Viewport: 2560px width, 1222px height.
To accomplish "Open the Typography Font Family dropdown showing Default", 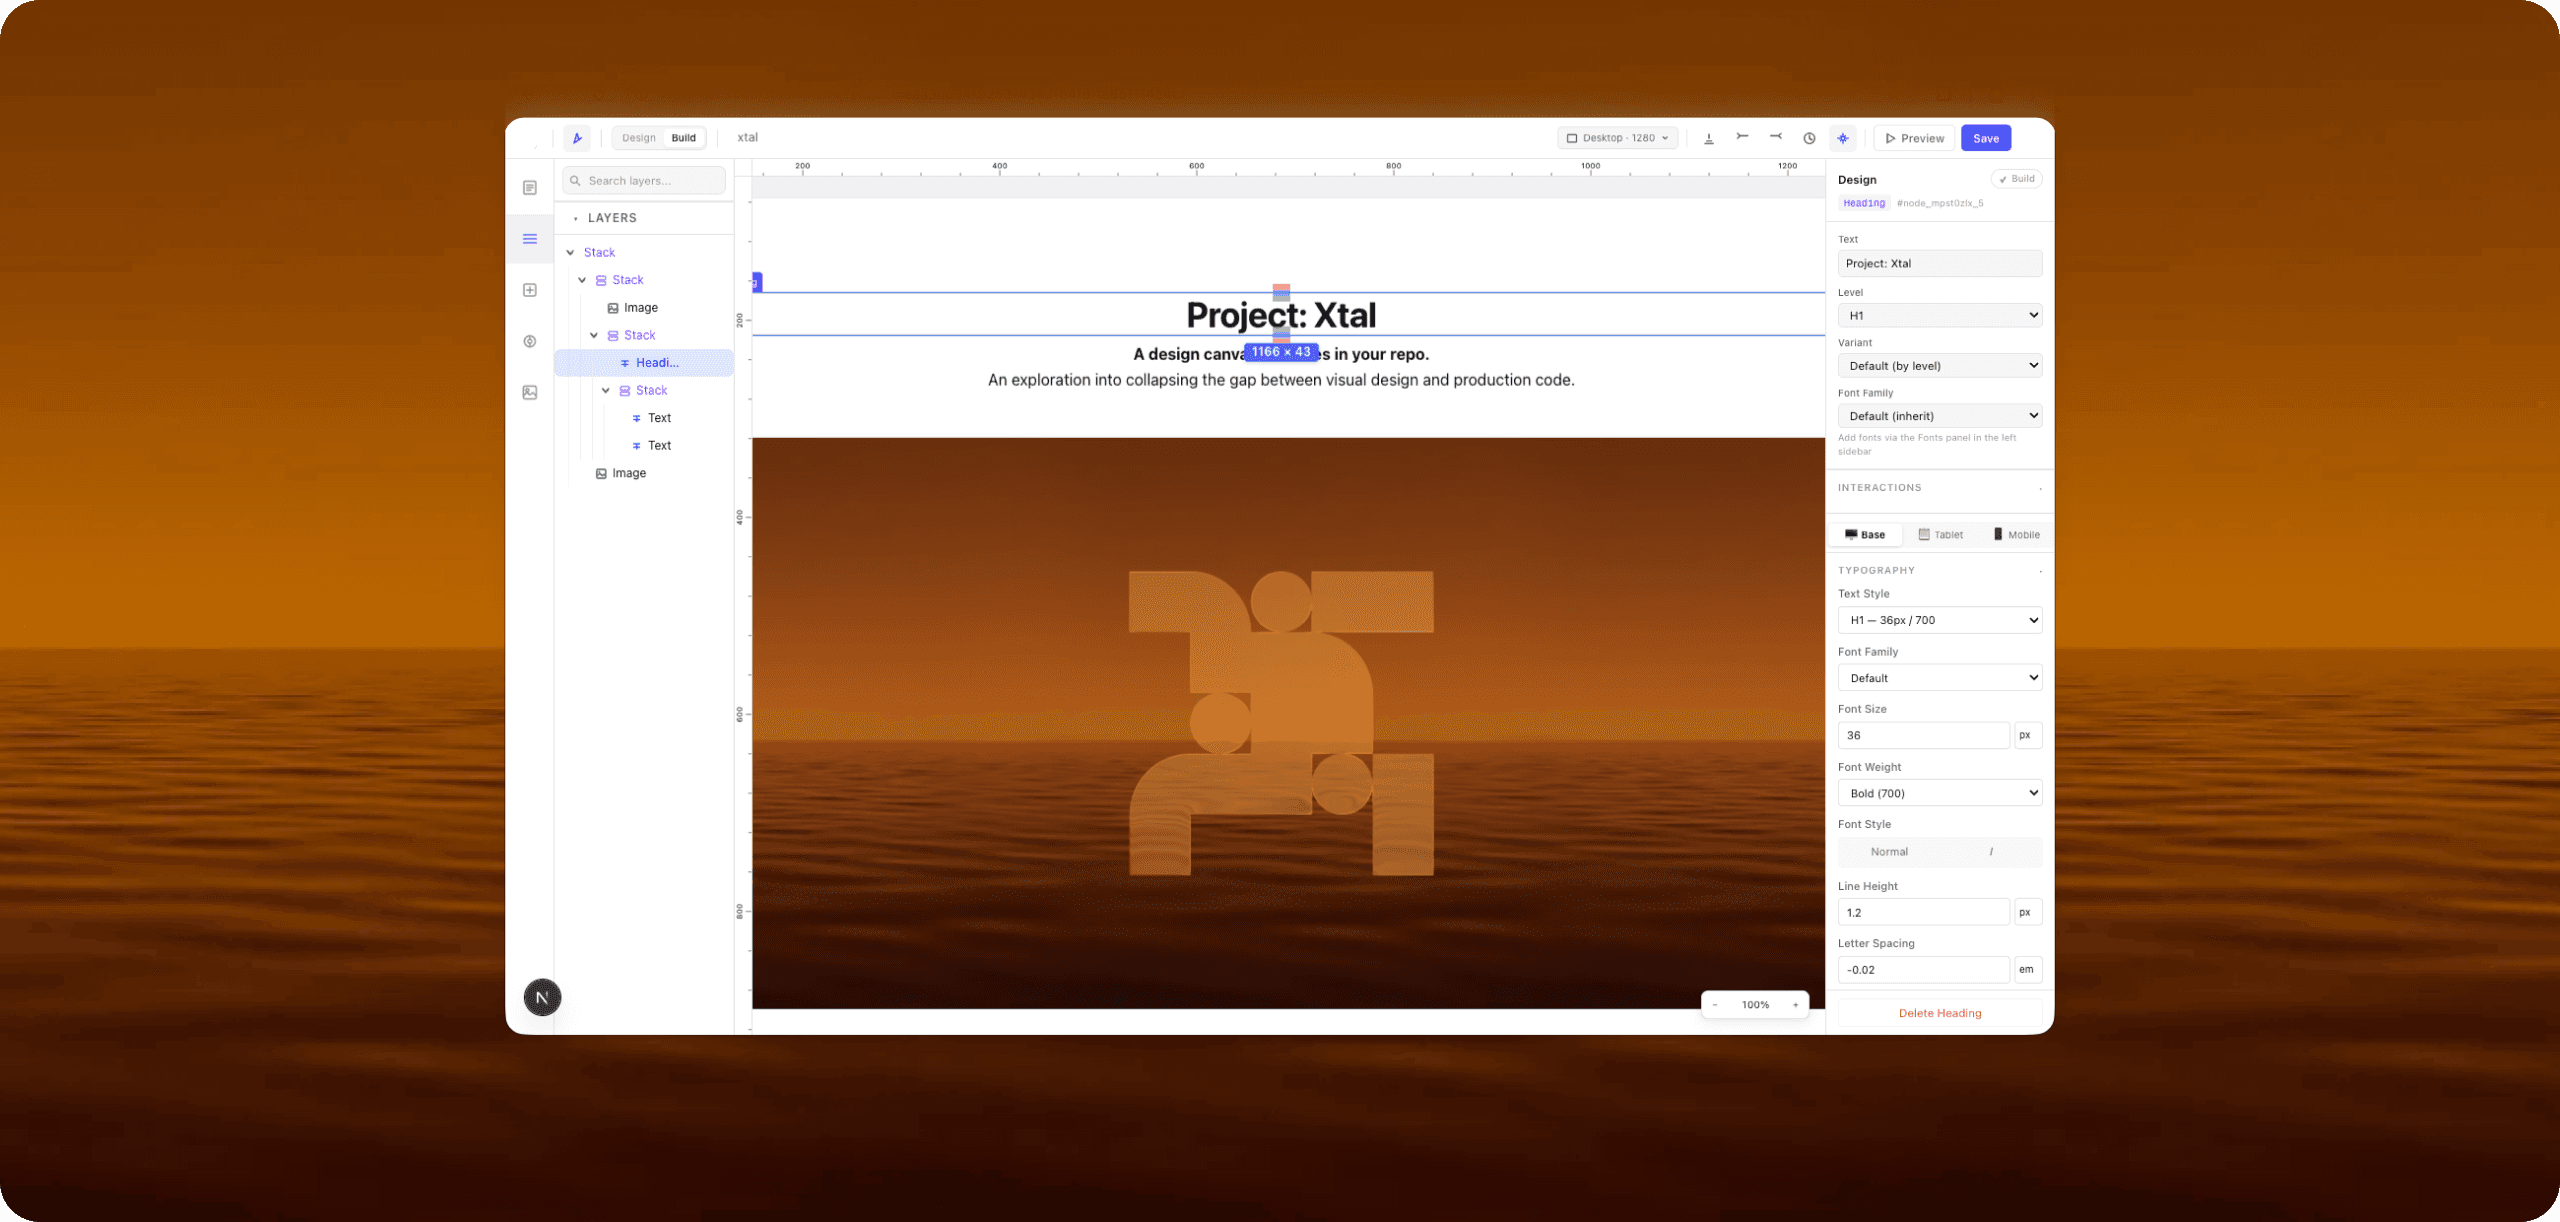I will (1940, 678).
